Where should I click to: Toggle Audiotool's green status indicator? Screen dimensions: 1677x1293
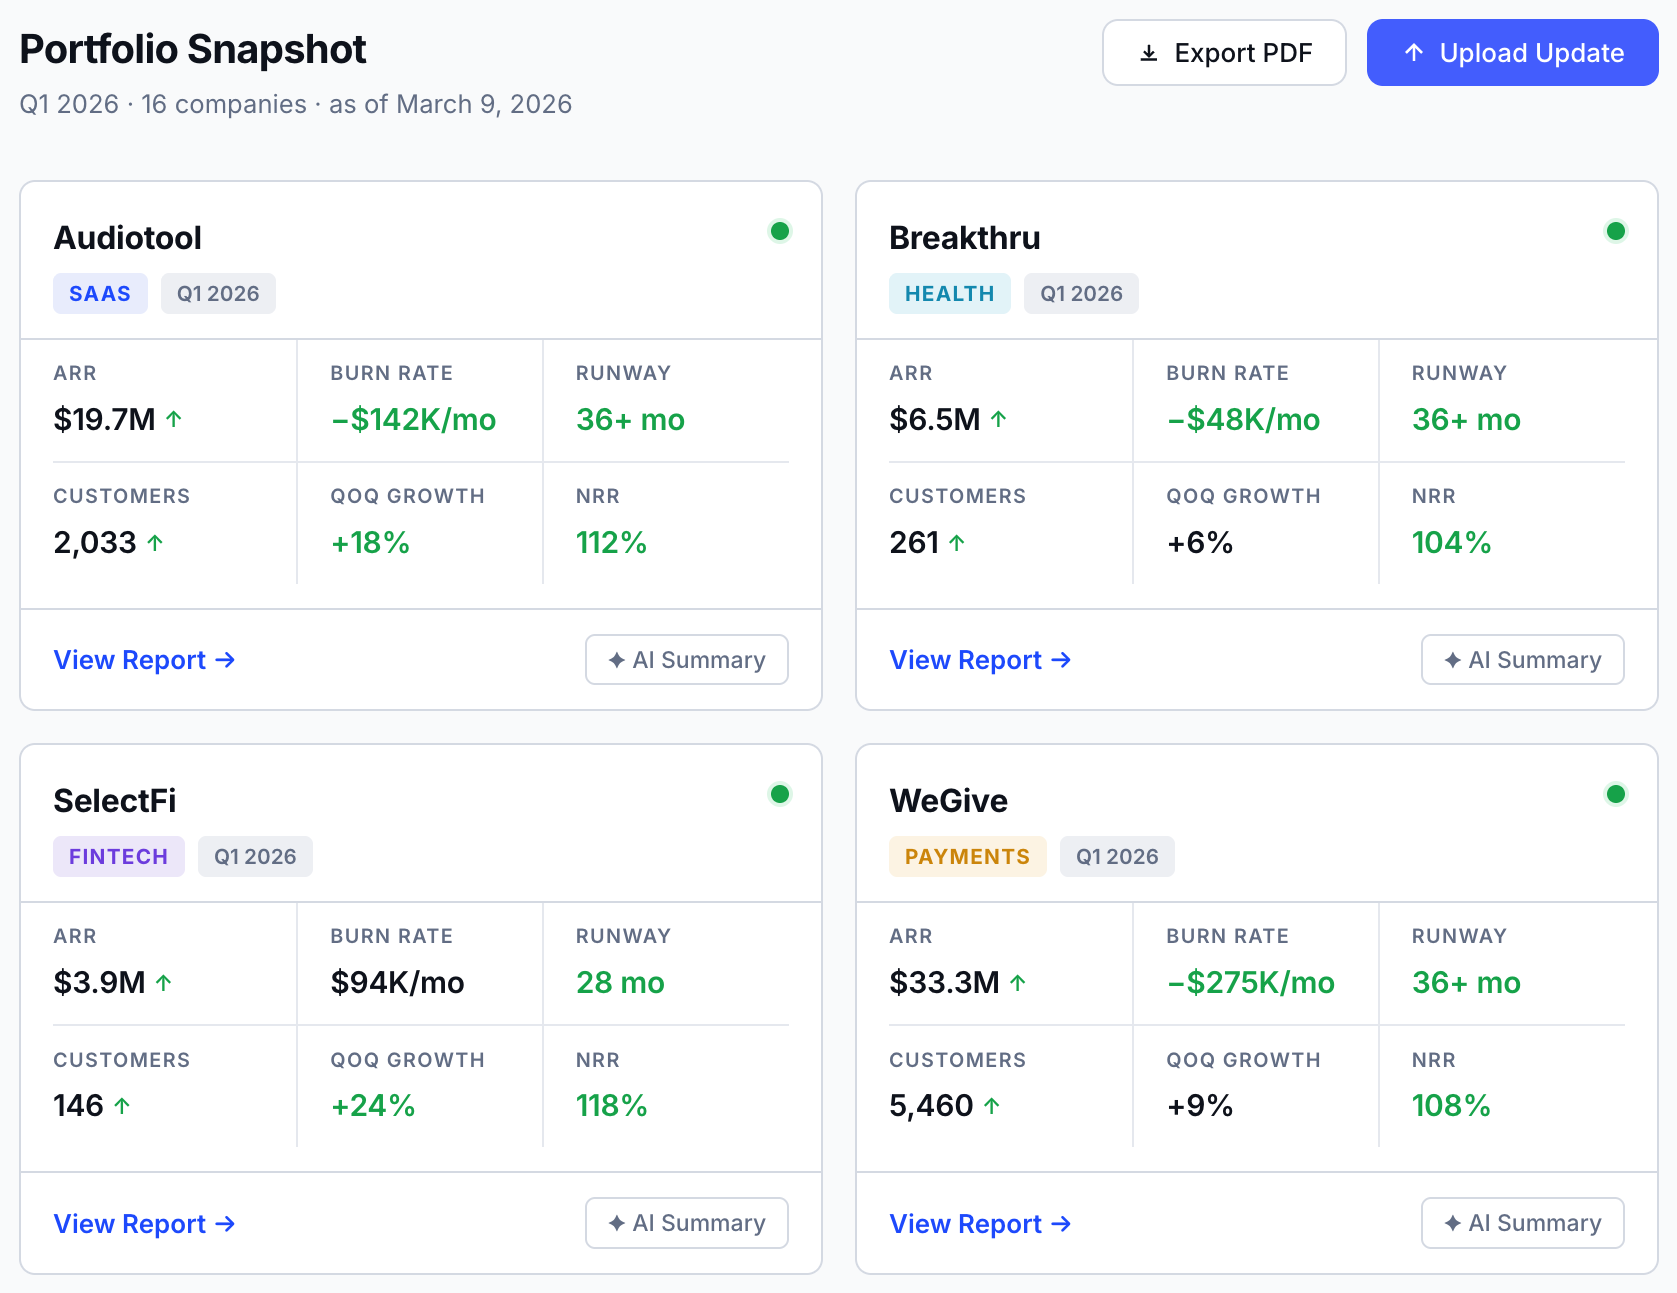[780, 230]
